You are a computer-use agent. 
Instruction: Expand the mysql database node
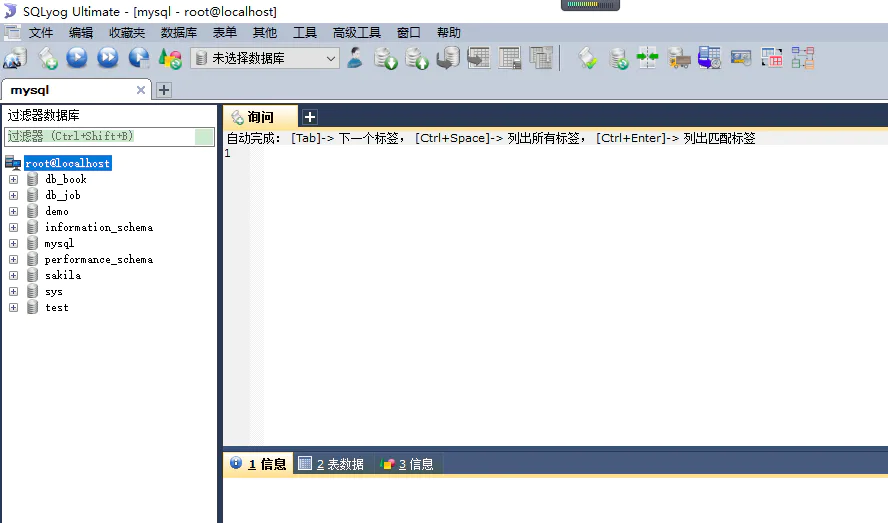click(14, 244)
